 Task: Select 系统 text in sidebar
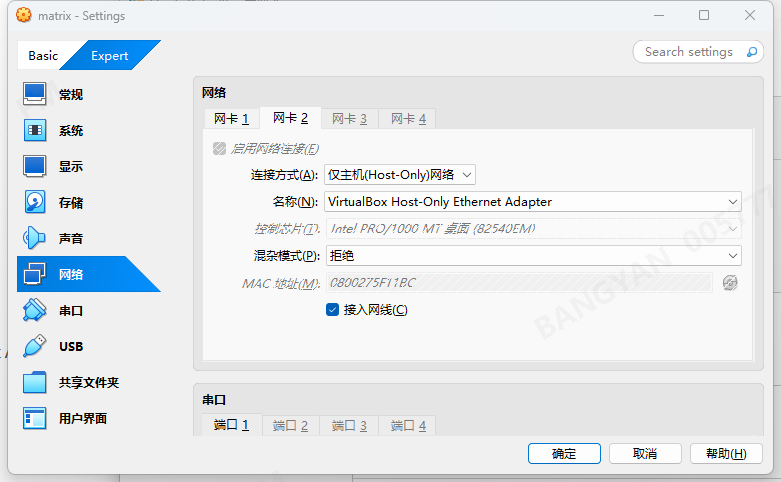(71, 130)
